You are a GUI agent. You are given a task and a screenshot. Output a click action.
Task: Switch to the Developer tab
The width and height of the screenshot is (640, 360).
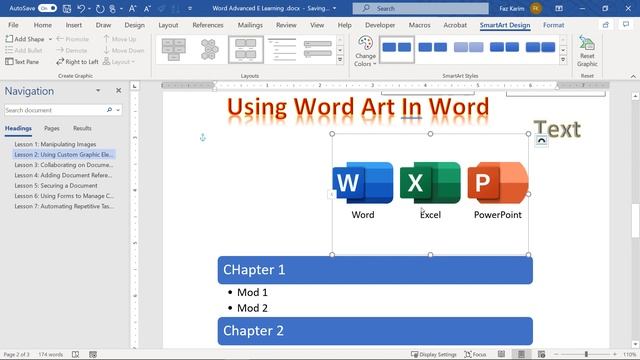[x=380, y=25]
